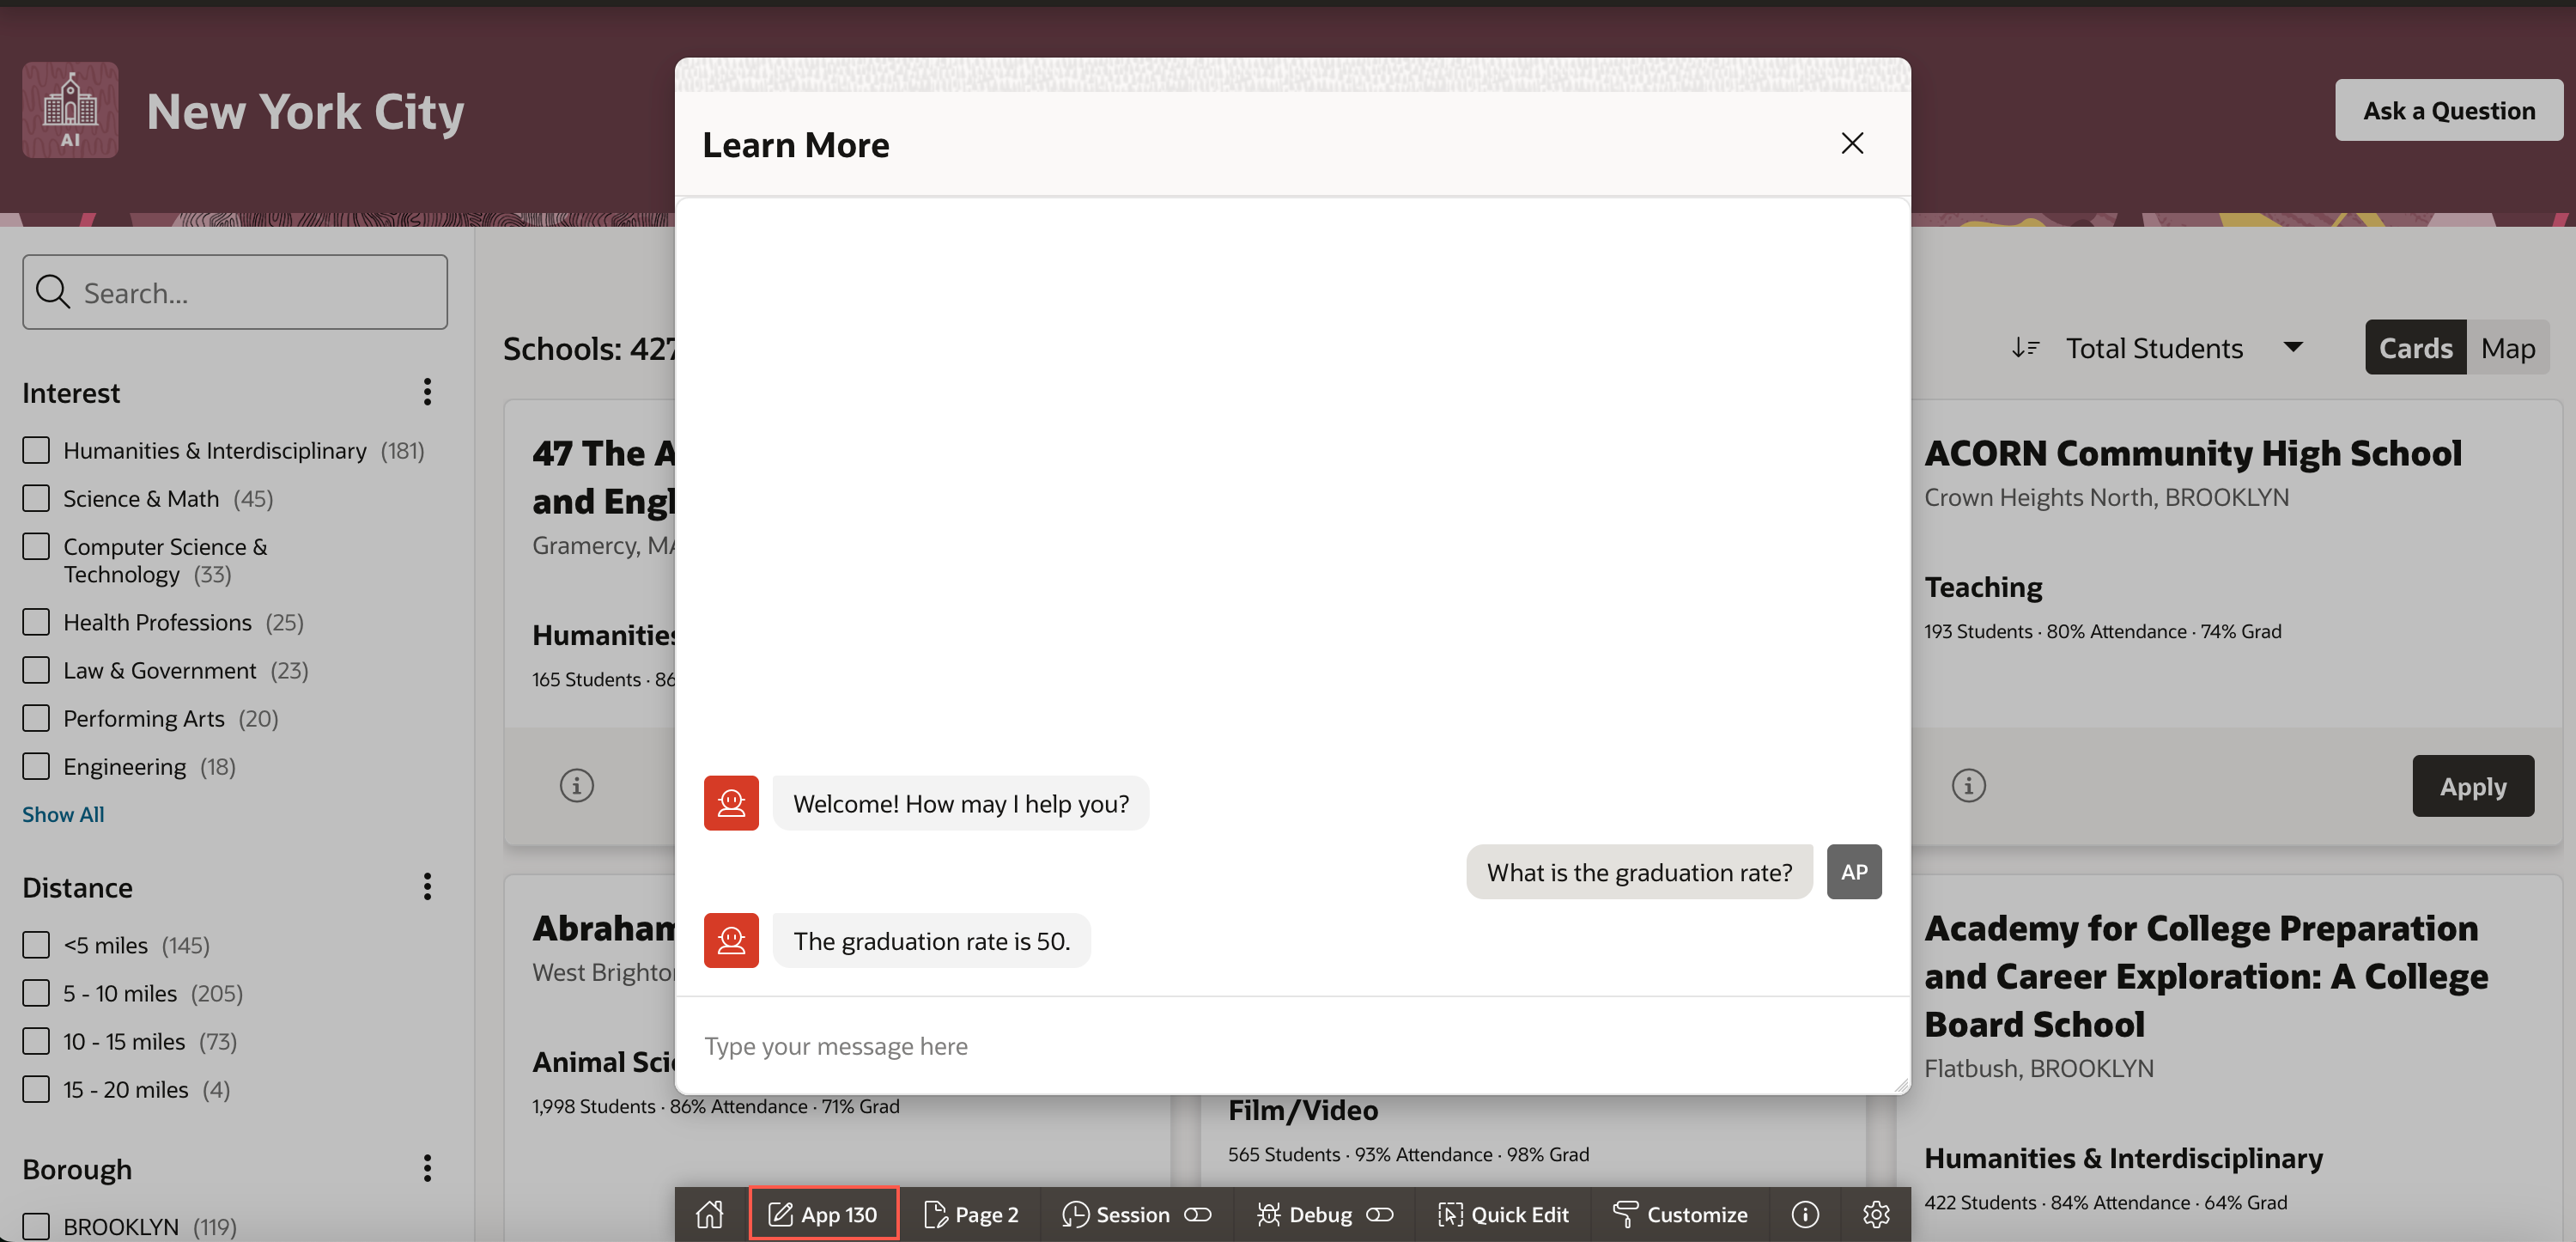Check the 10 - 15 miles filter
2576x1242 pixels.
coord(36,1041)
